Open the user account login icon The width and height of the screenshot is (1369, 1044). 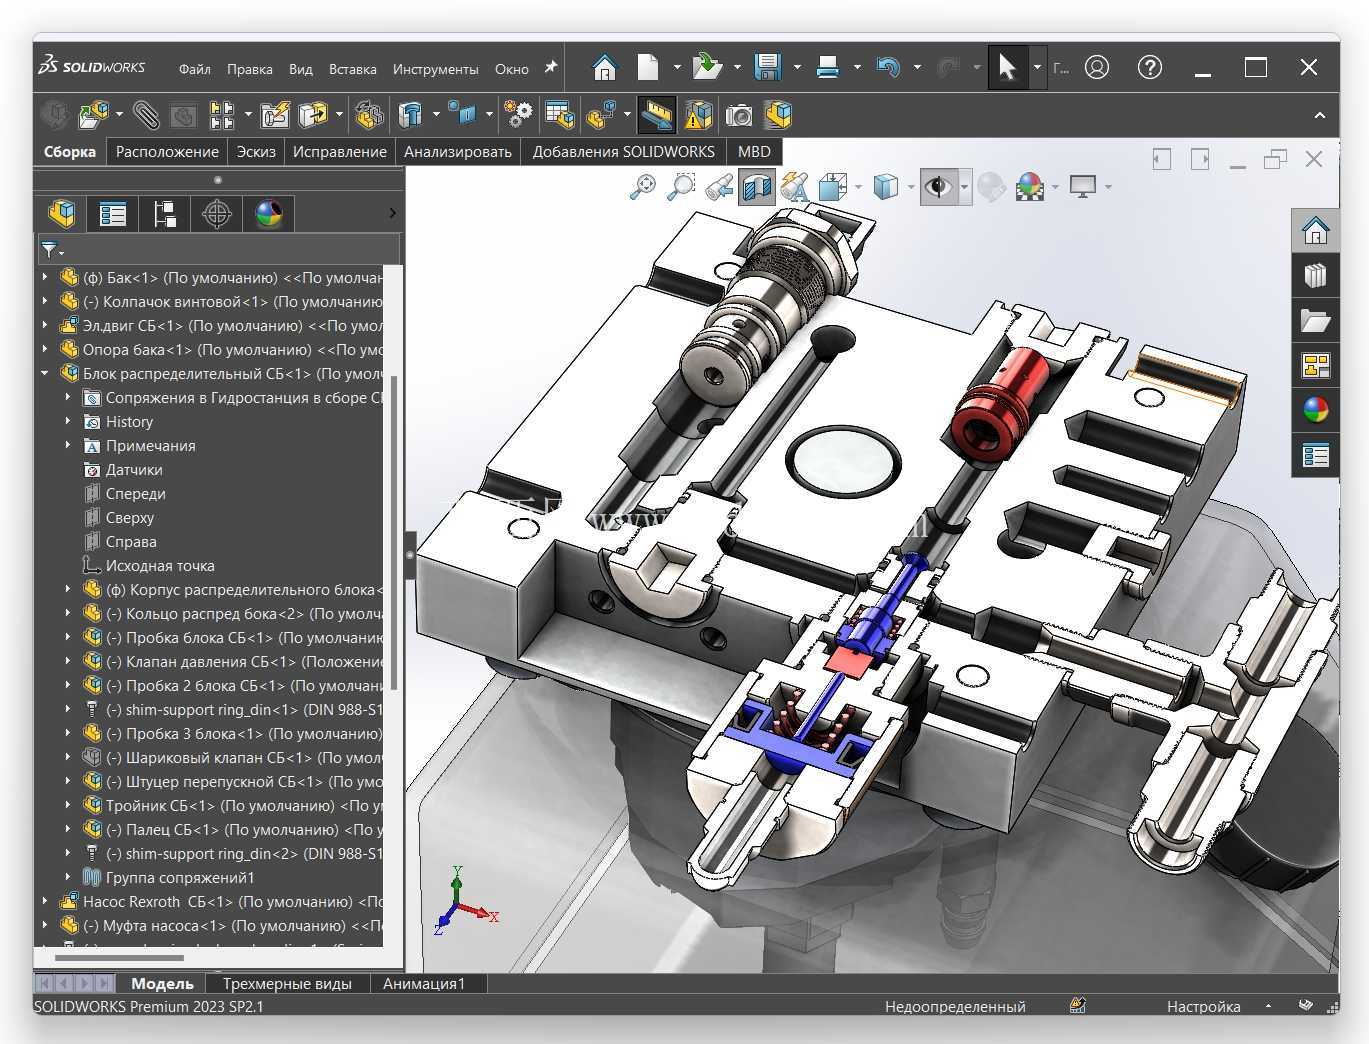coord(1097,67)
